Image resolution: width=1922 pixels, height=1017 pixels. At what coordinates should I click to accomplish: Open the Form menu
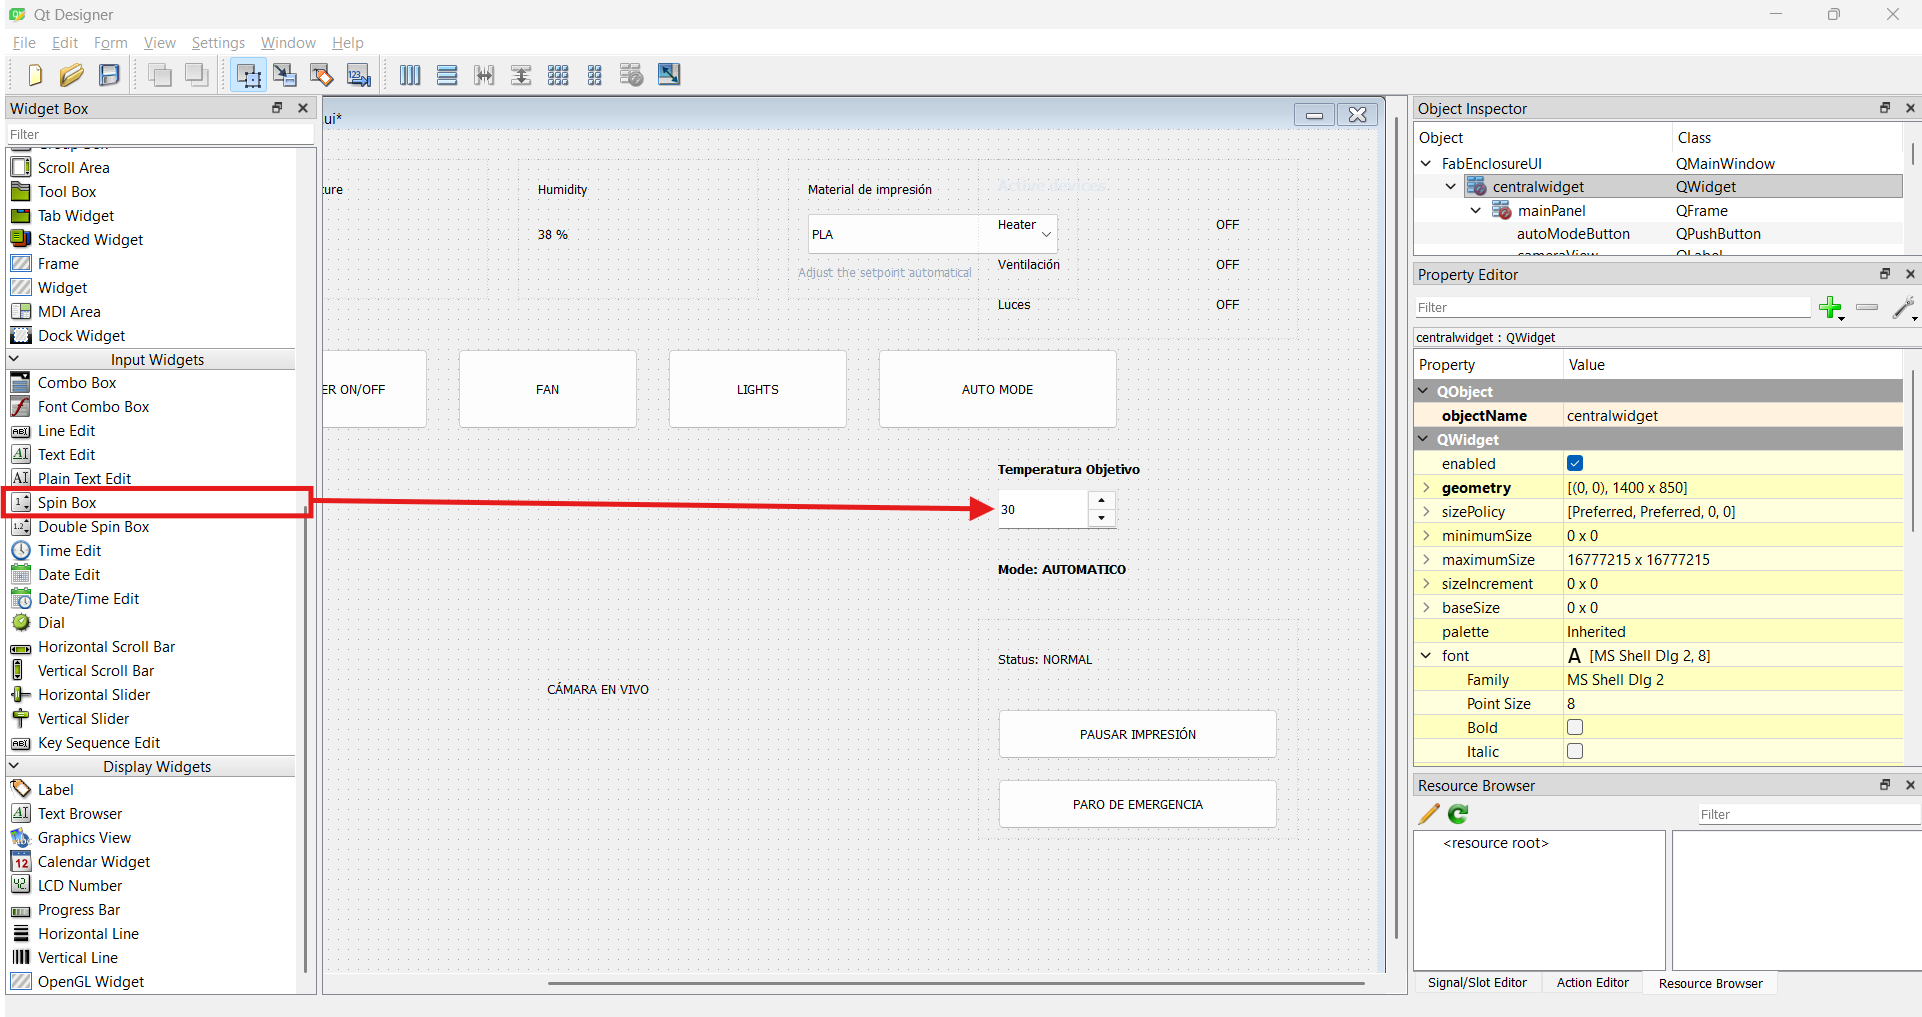tap(111, 43)
